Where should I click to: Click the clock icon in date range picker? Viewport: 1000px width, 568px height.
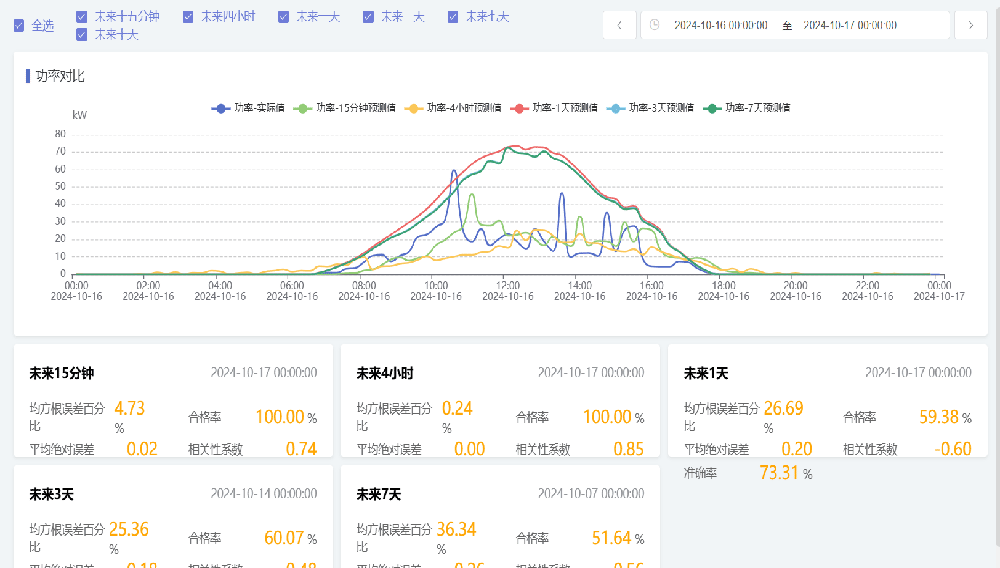[x=655, y=25]
